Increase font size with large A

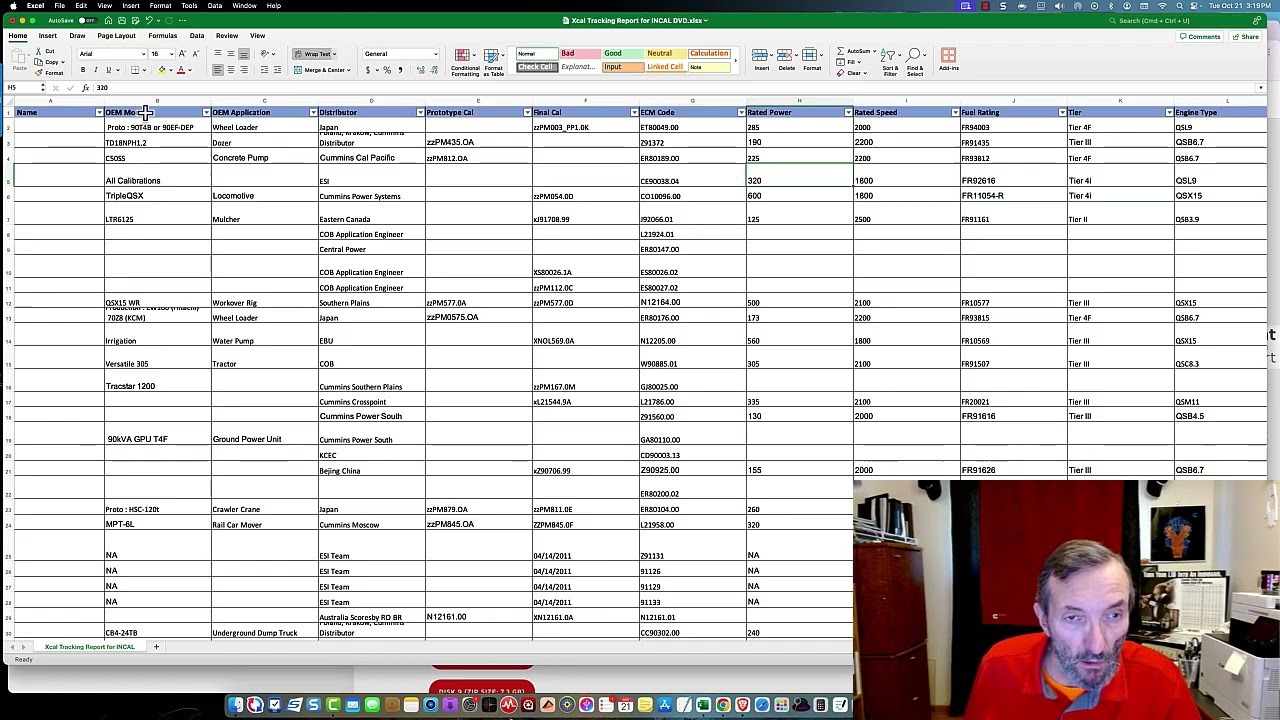[x=182, y=54]
